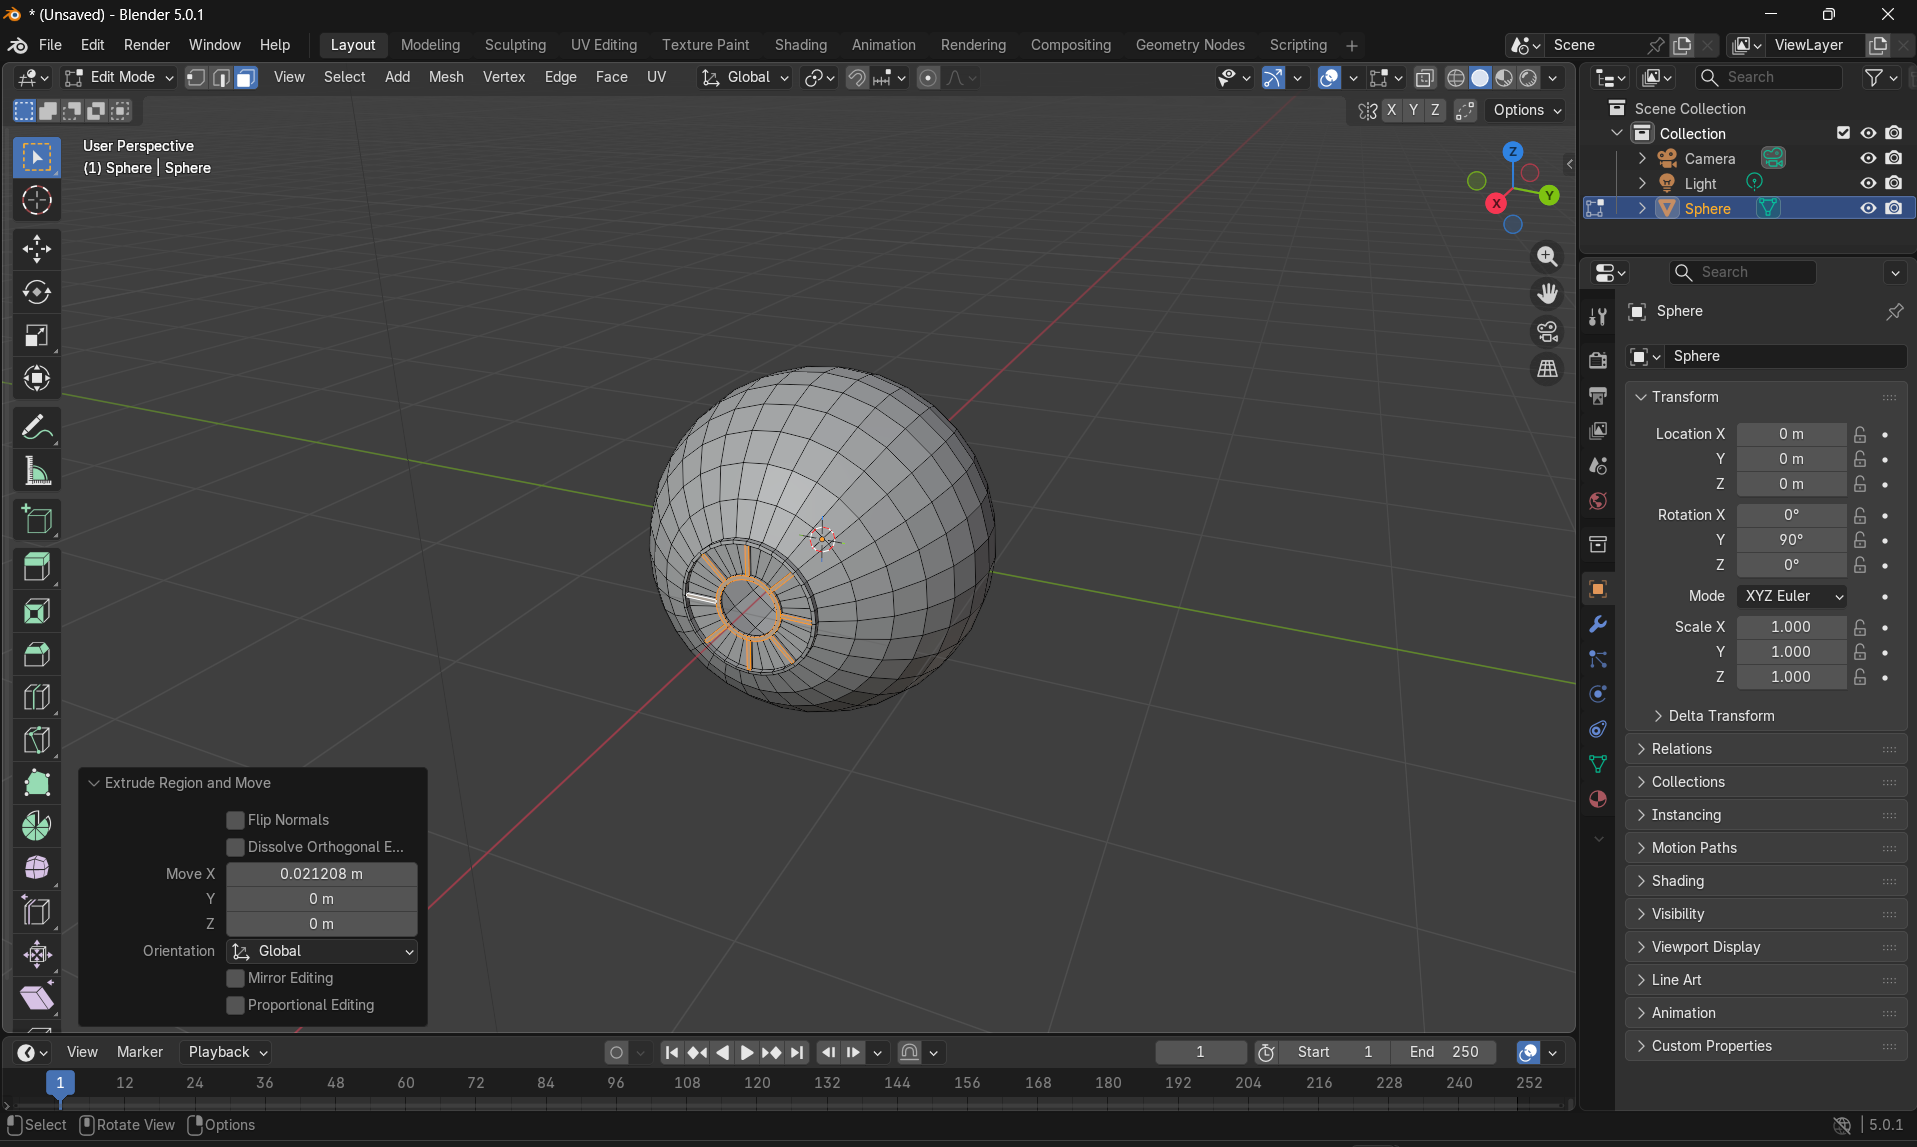Select the Extrude Region tool
1917x1147 pixels.
(37, 568)
